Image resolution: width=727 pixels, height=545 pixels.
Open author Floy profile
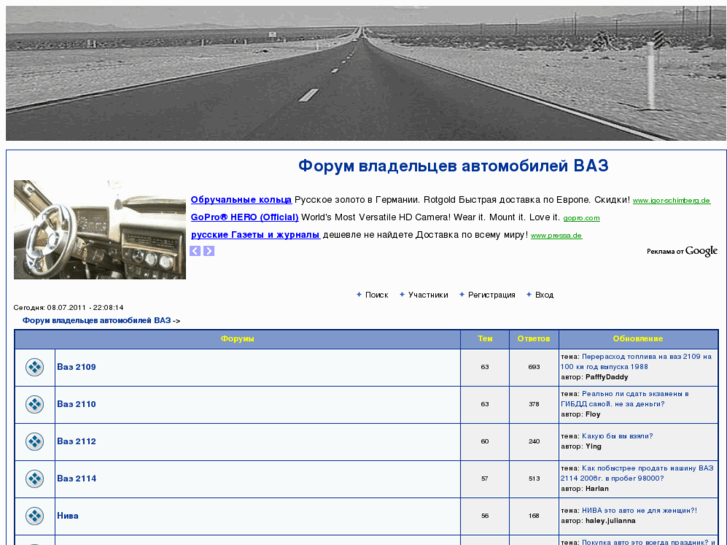click(x=593, y=414)
